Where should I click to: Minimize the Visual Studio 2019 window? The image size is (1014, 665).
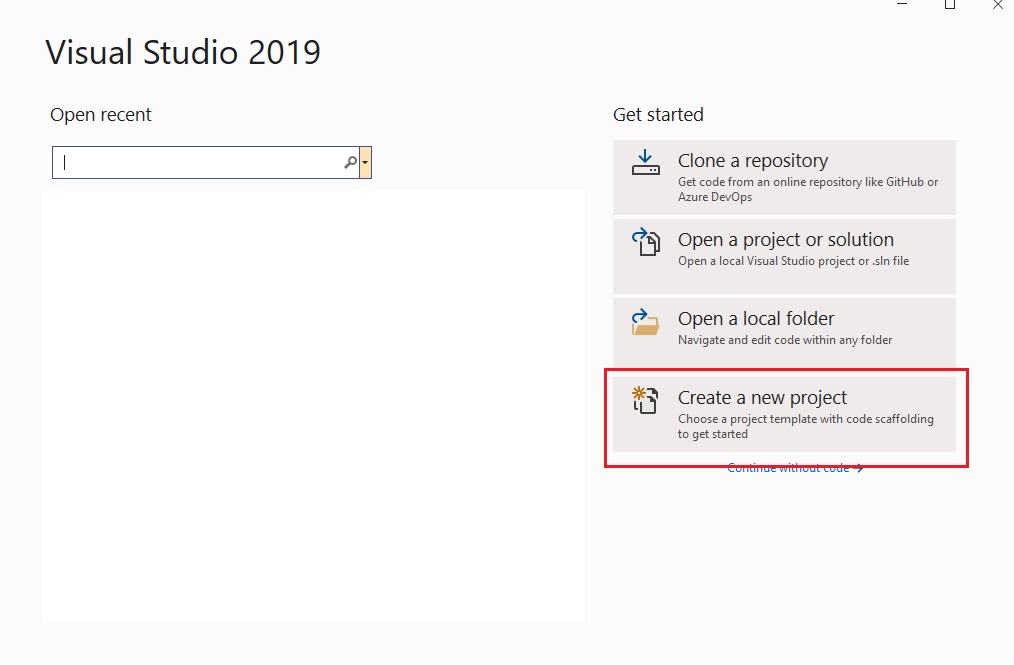902,5
